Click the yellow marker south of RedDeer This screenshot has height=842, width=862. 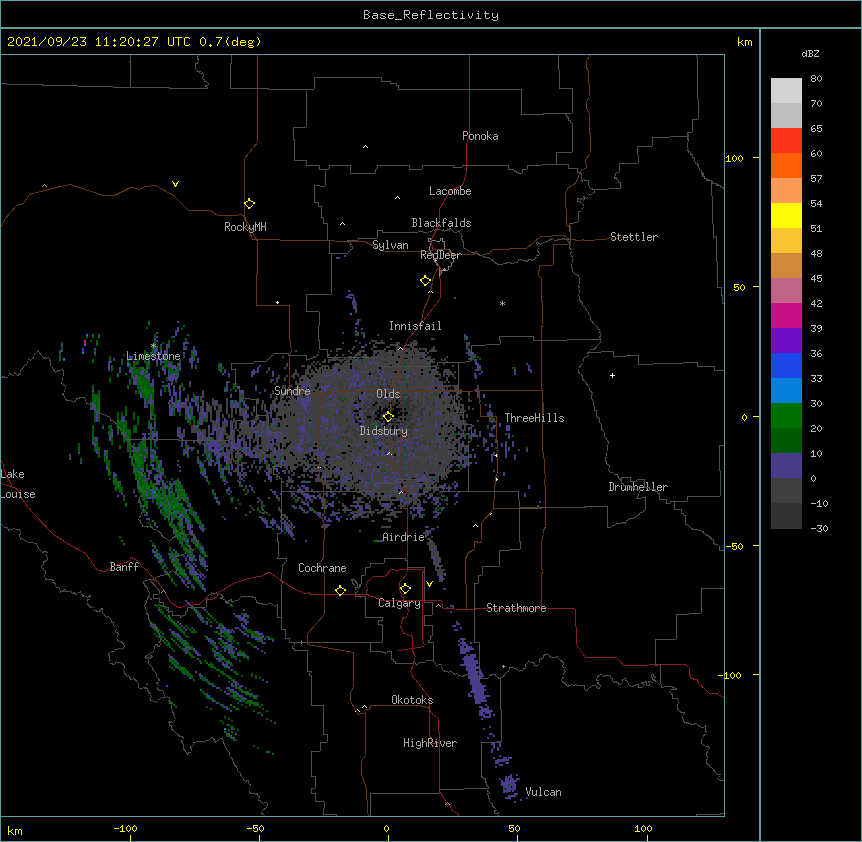[x=425, y=280]
